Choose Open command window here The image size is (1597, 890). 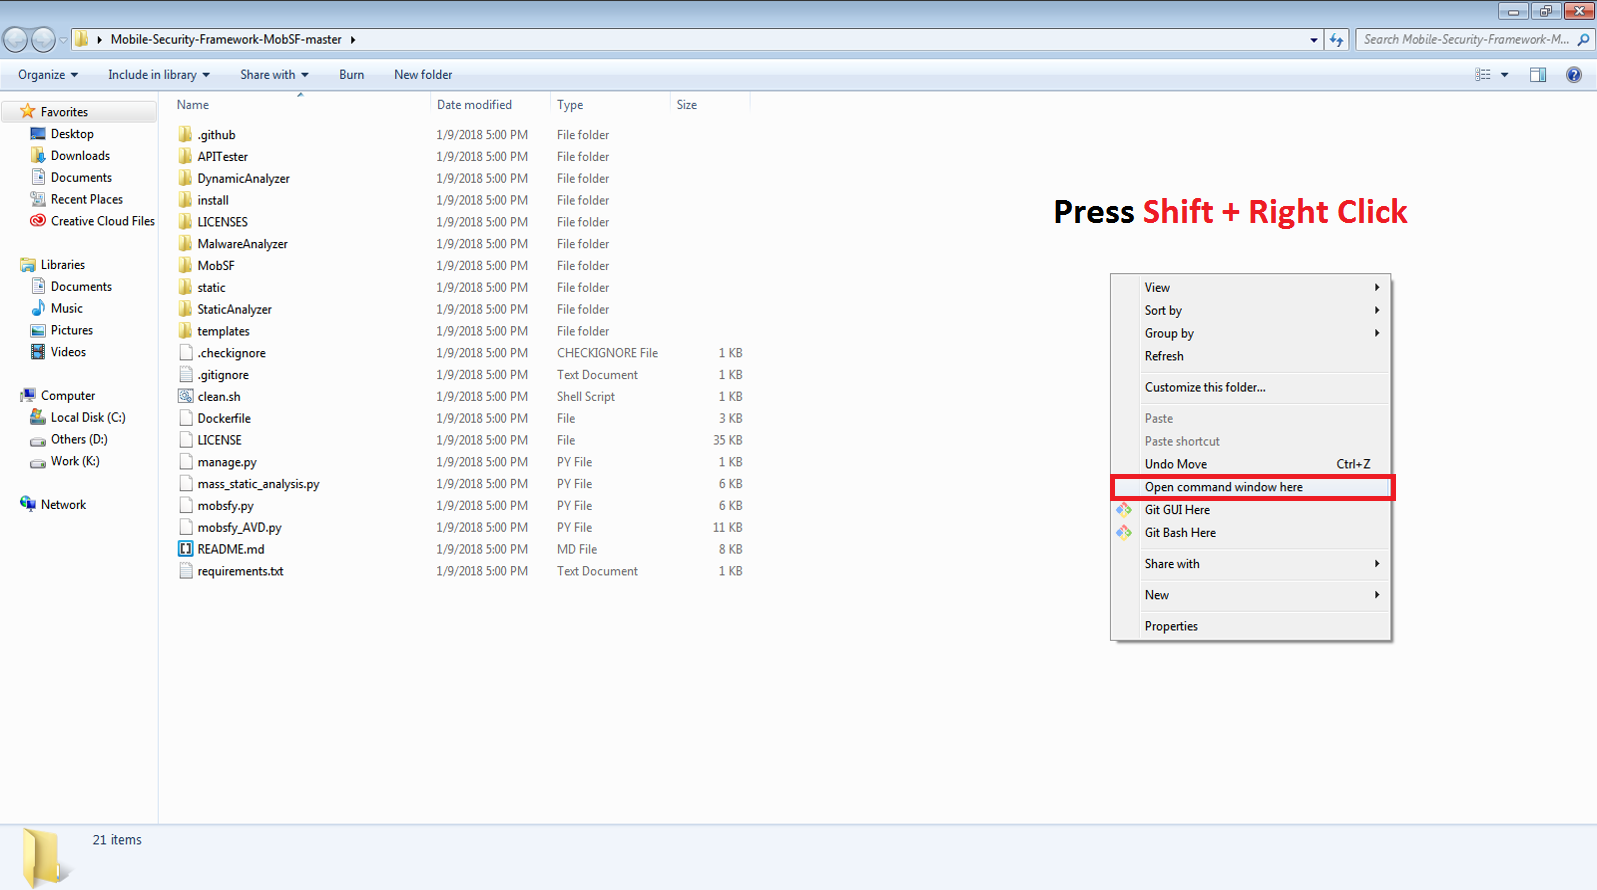tap(1252, 487)
